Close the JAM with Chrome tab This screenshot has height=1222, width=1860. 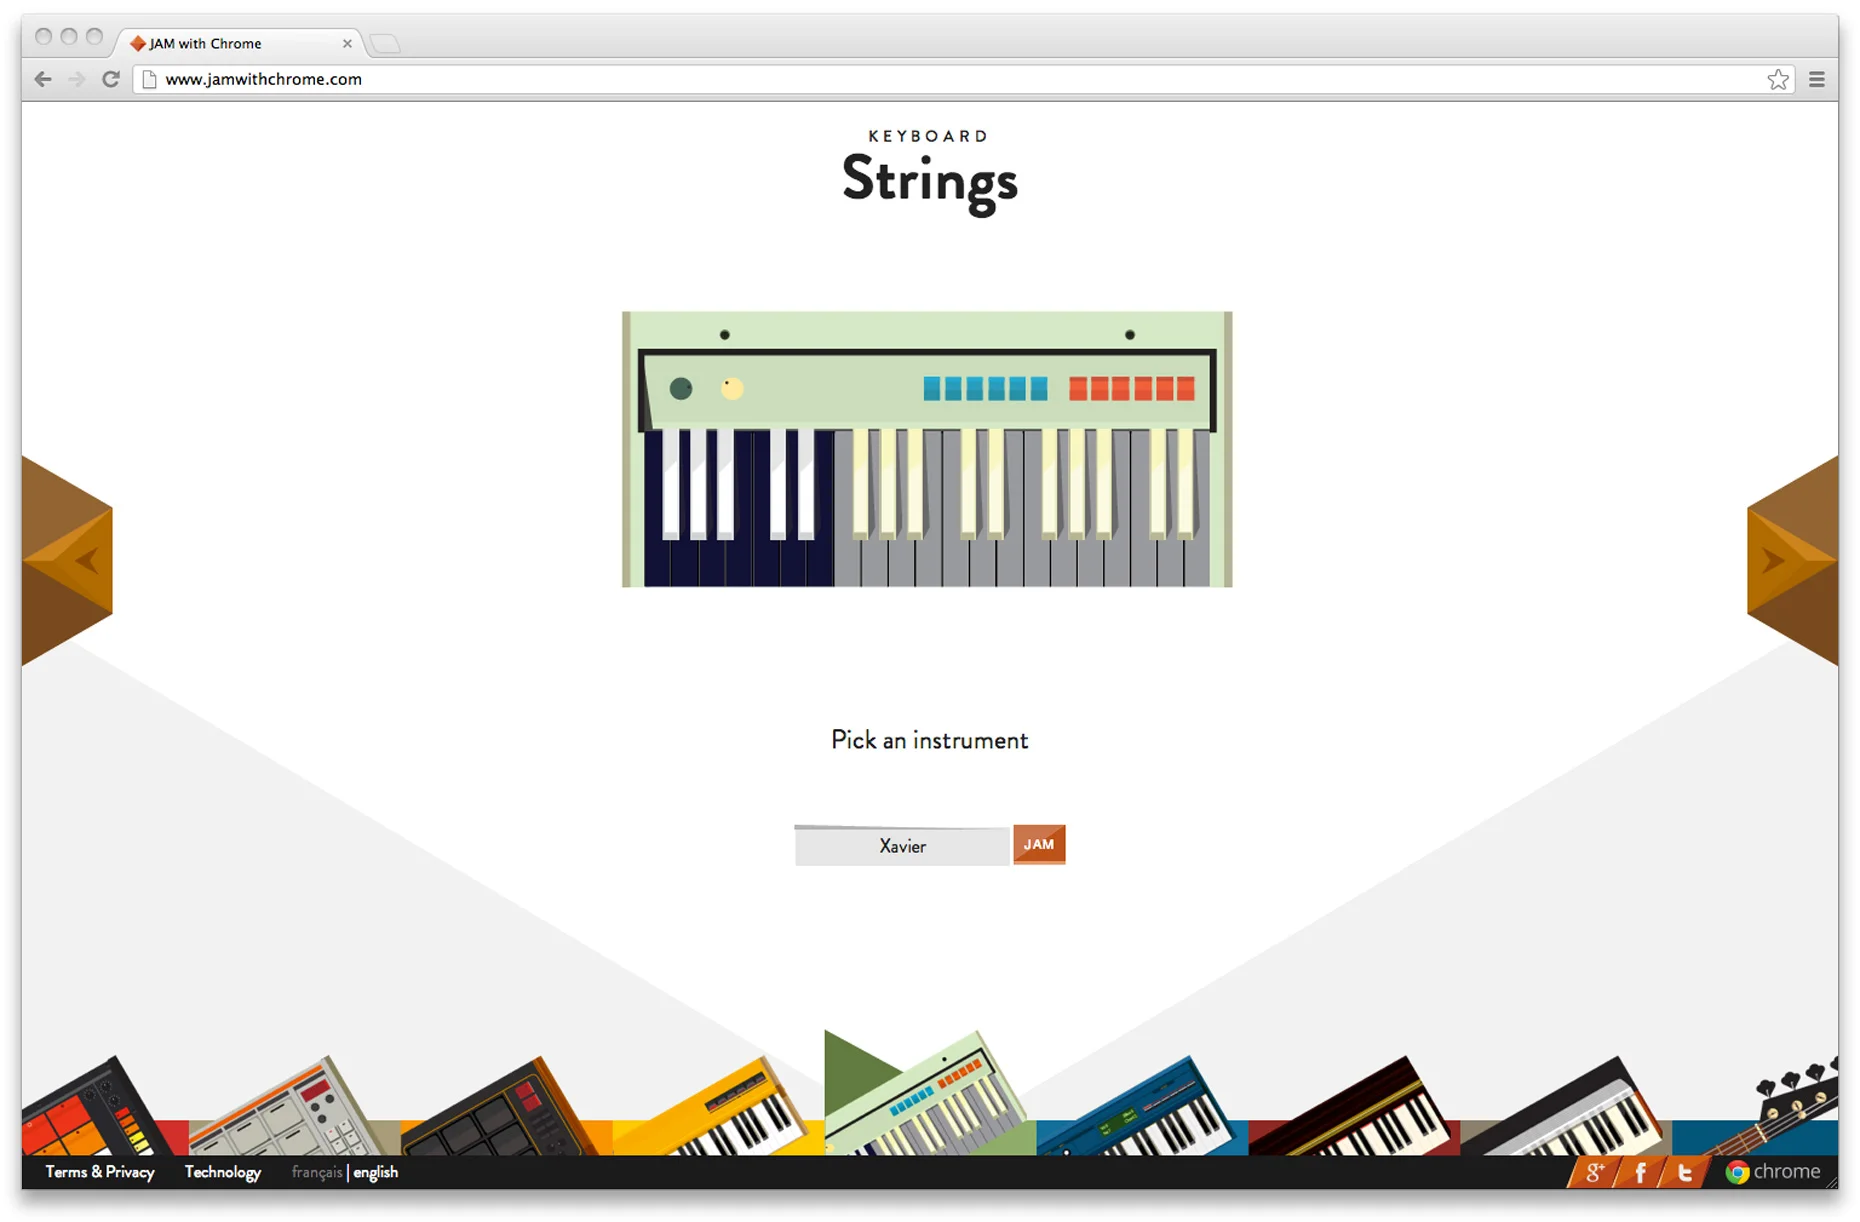coord(347,44)
